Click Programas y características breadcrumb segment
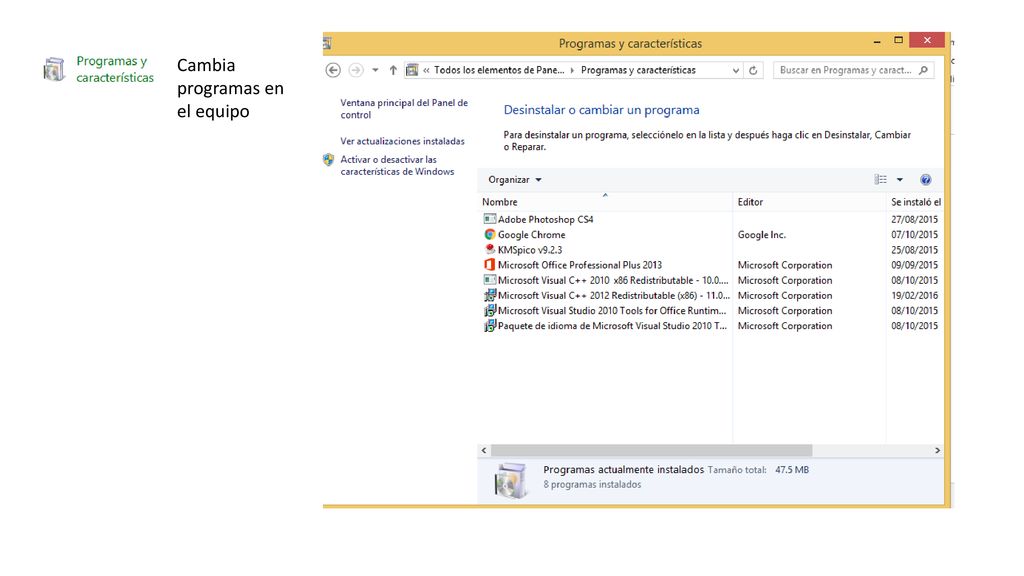The image size is (1024, 576). [638, 70]
